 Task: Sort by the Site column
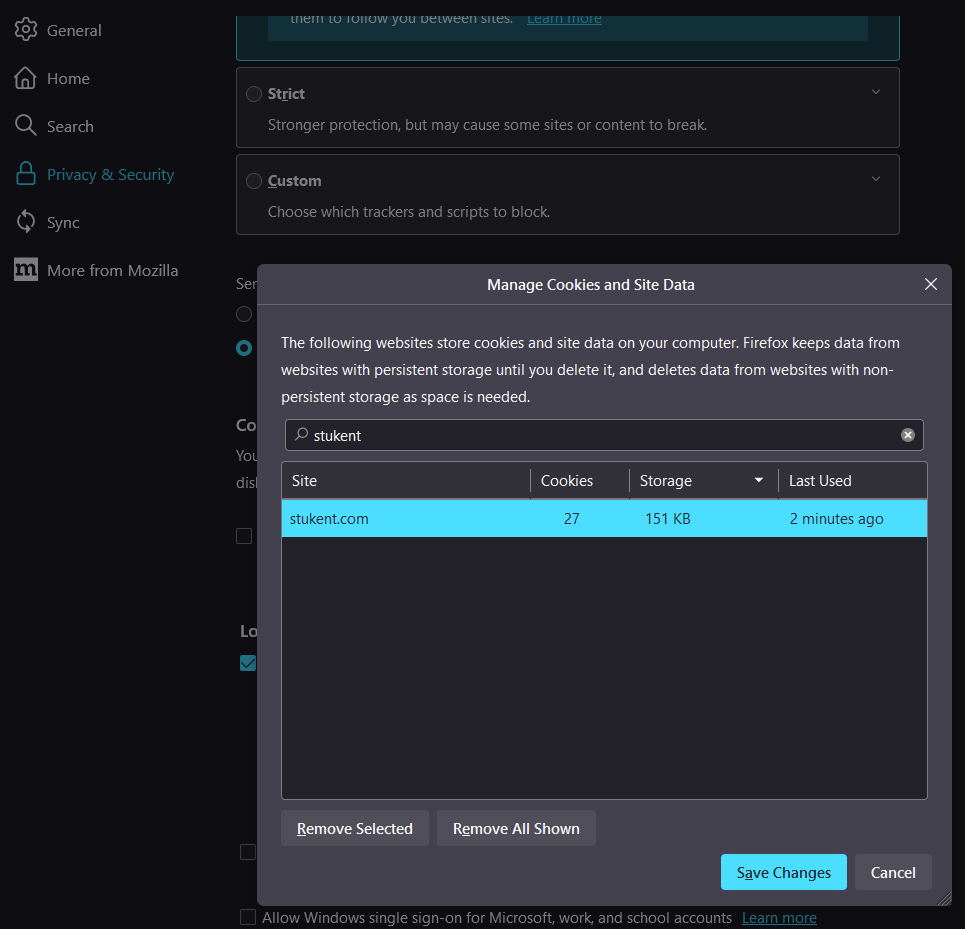(406, 480)
